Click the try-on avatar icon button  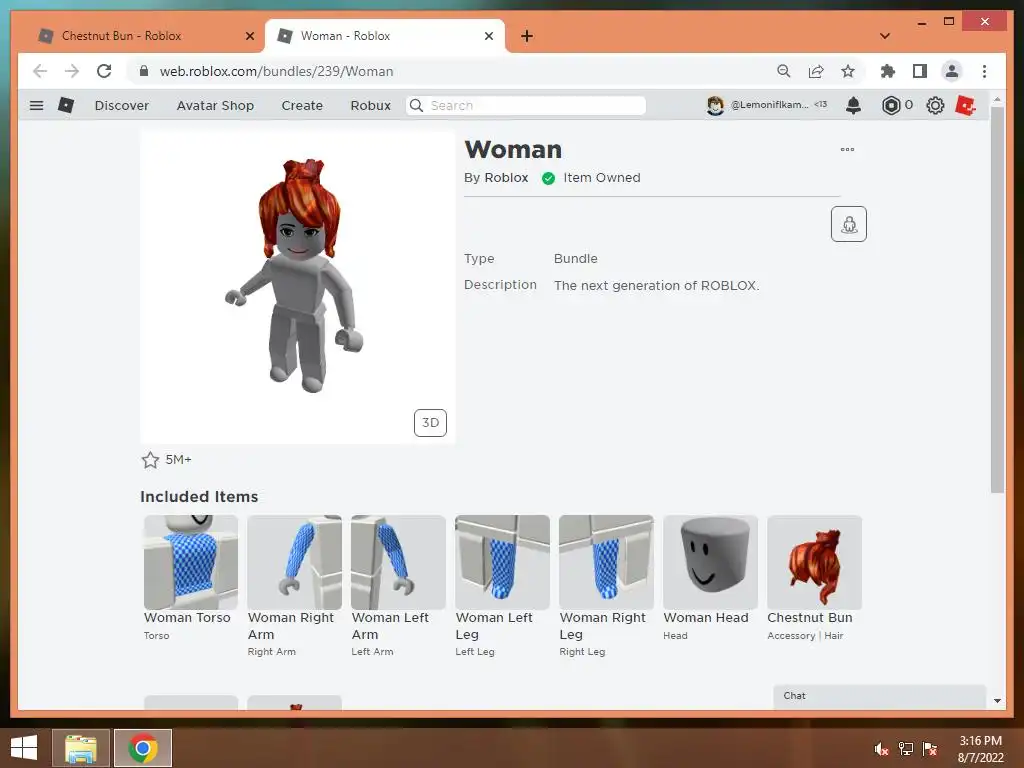(x=848, y=224)
